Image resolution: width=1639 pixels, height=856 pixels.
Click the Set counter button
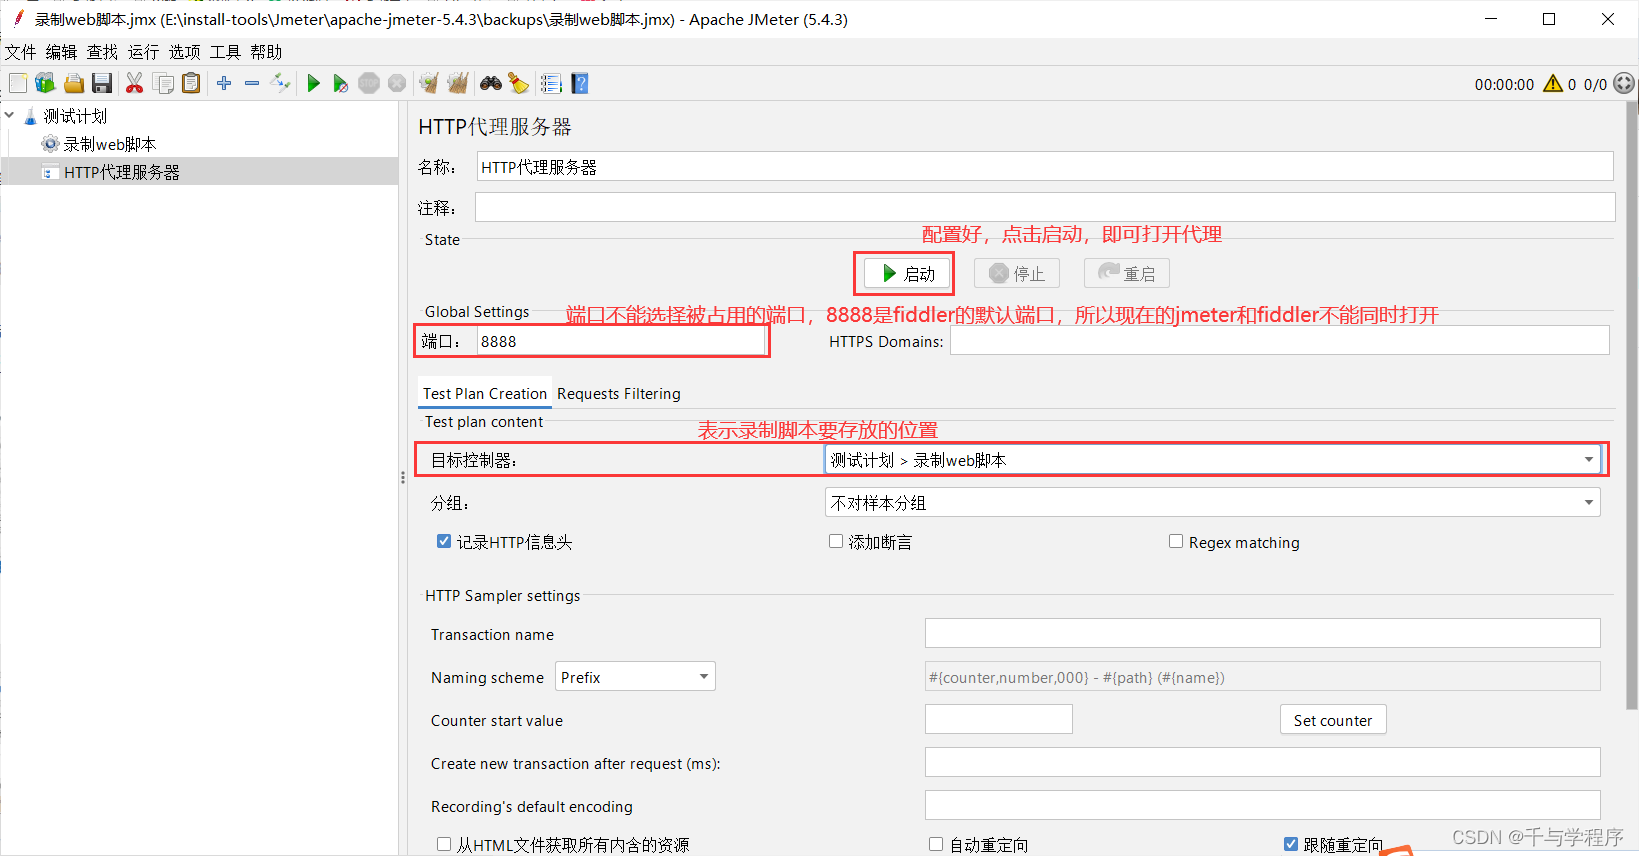click(1333, 720)
